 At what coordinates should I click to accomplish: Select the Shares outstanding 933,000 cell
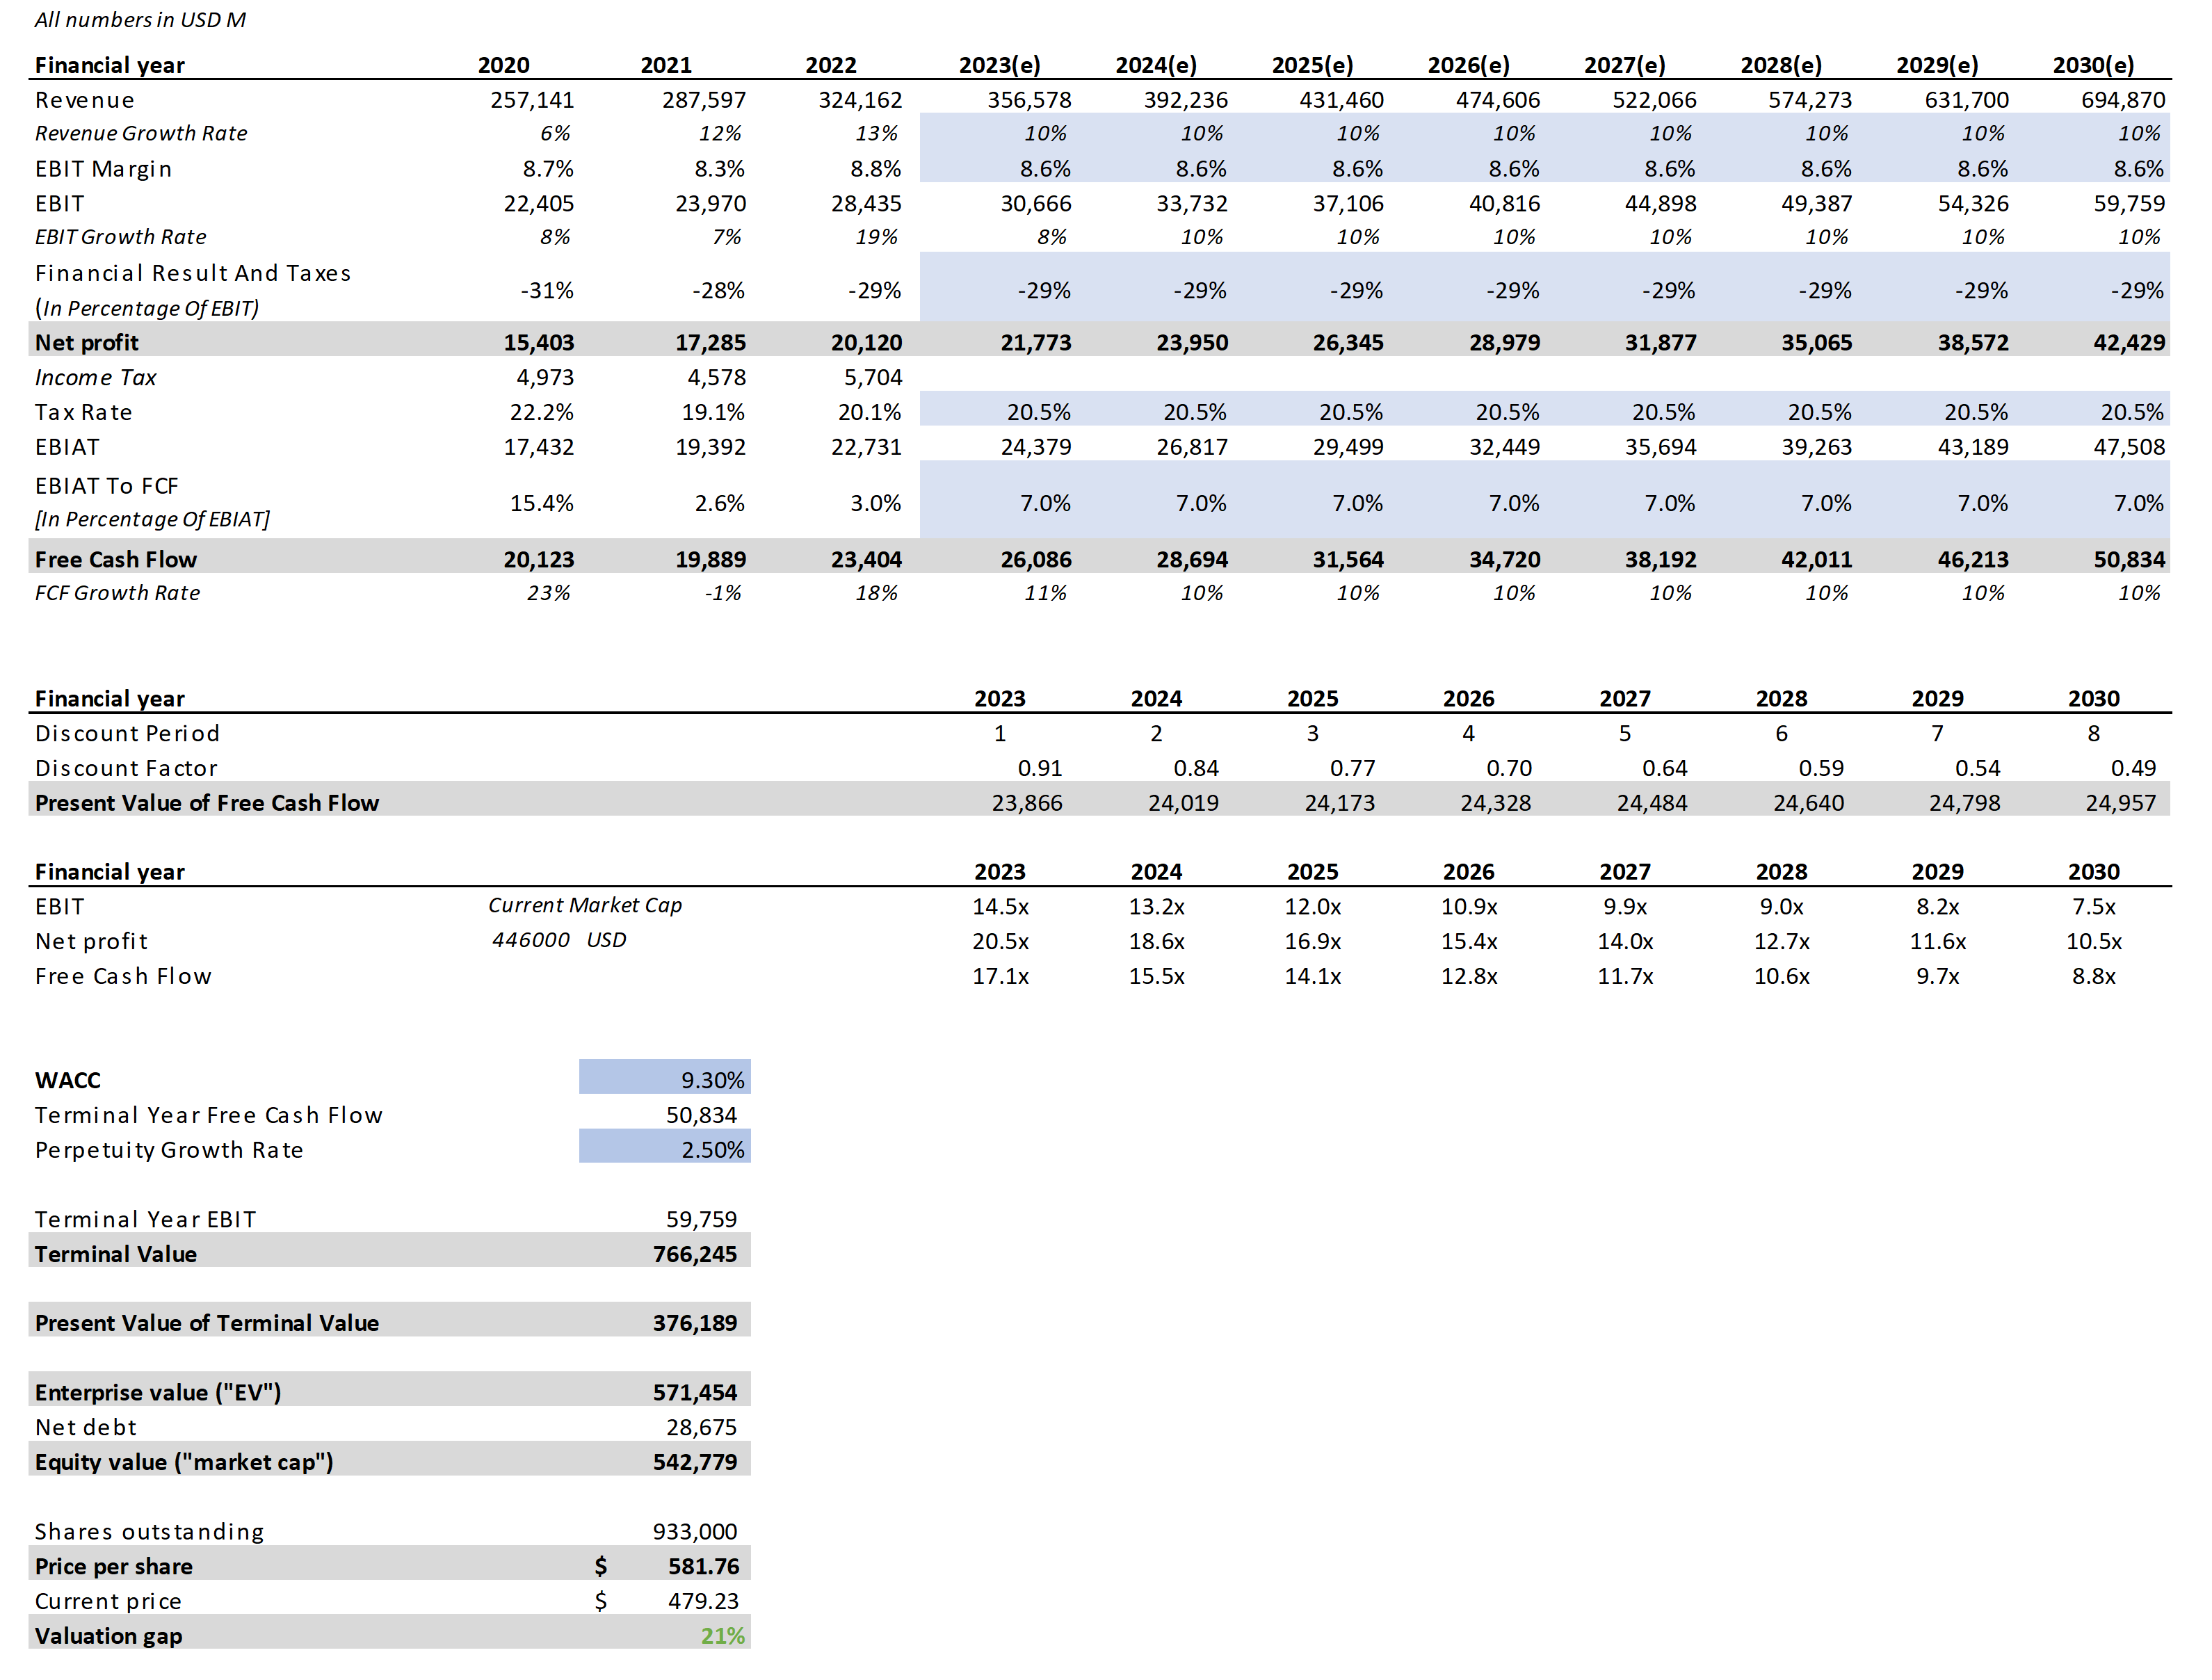click(694, 1531)
